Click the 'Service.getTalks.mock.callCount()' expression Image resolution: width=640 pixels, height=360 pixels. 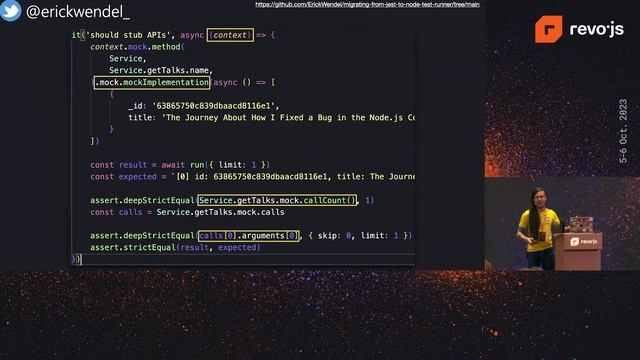click(x=277, y=200)
